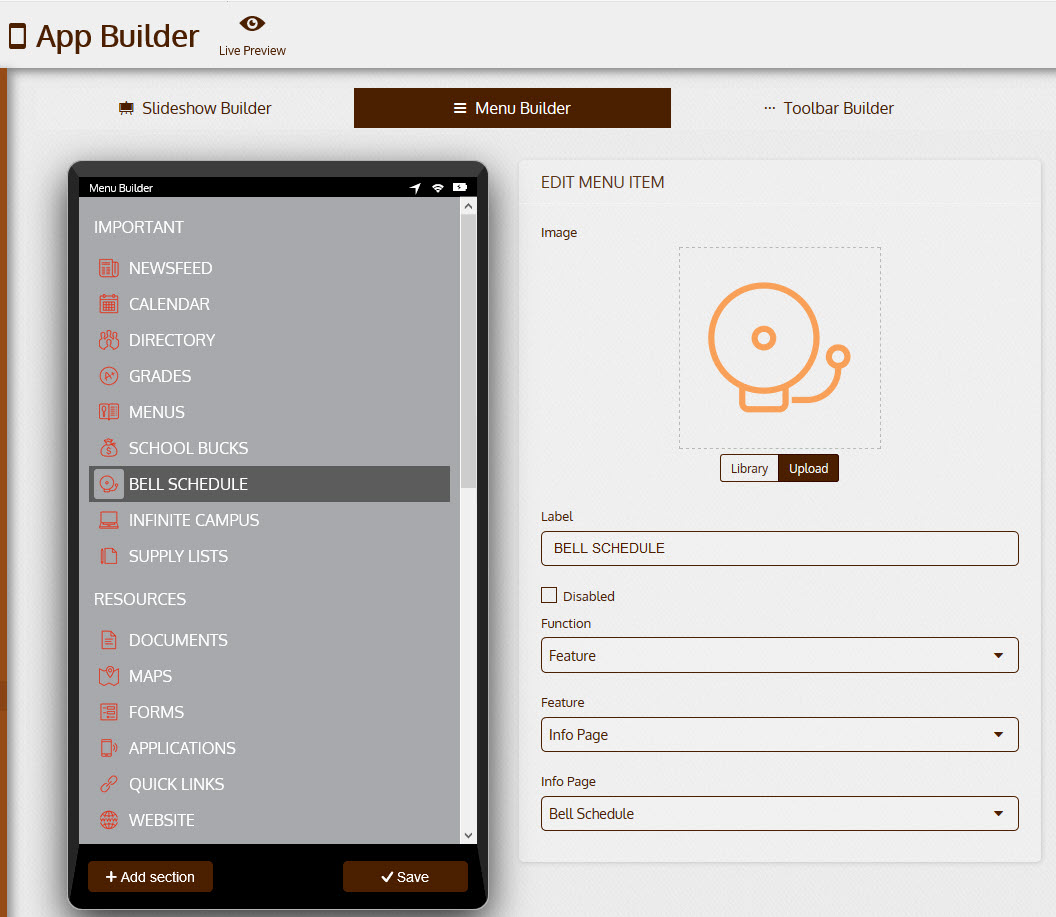The height and width of the screenshot is (917, 1056).
Task: Select the SUPPLY LISTS menu item
Action: [269, 556]
